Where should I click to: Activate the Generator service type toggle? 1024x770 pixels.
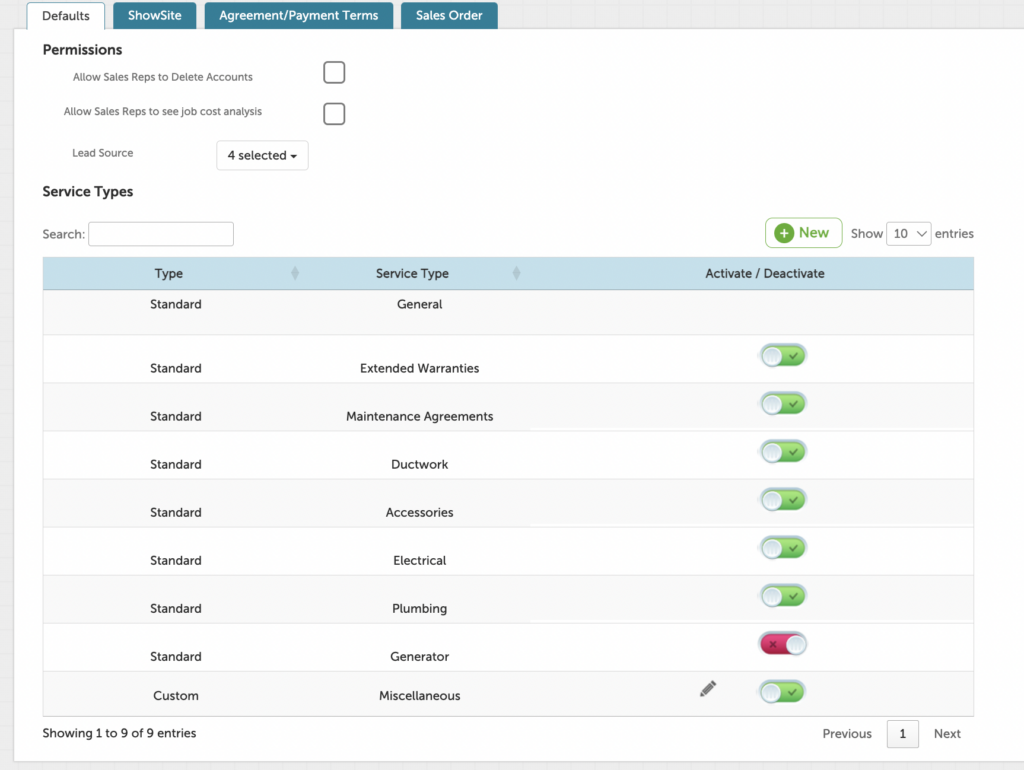click(x=783, y=645)
